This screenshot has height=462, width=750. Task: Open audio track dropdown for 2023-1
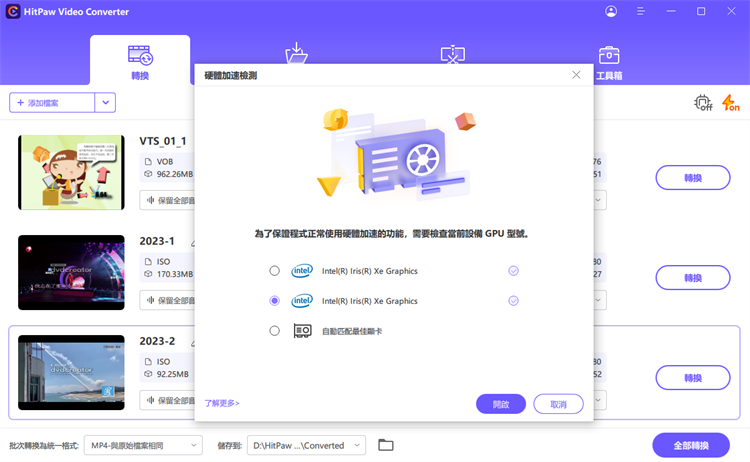(167, 300)
